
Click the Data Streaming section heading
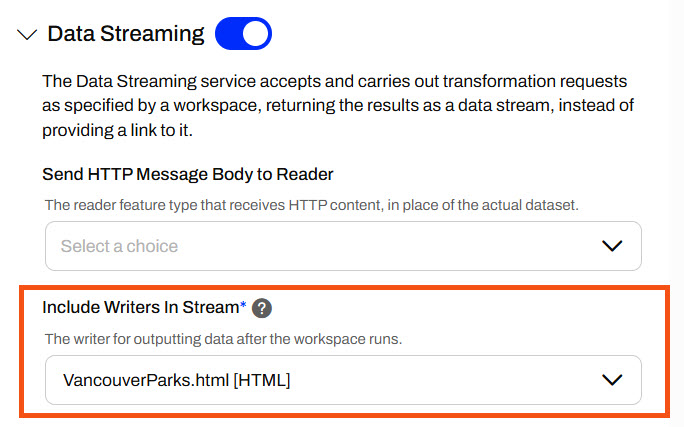tap(126, 34)
